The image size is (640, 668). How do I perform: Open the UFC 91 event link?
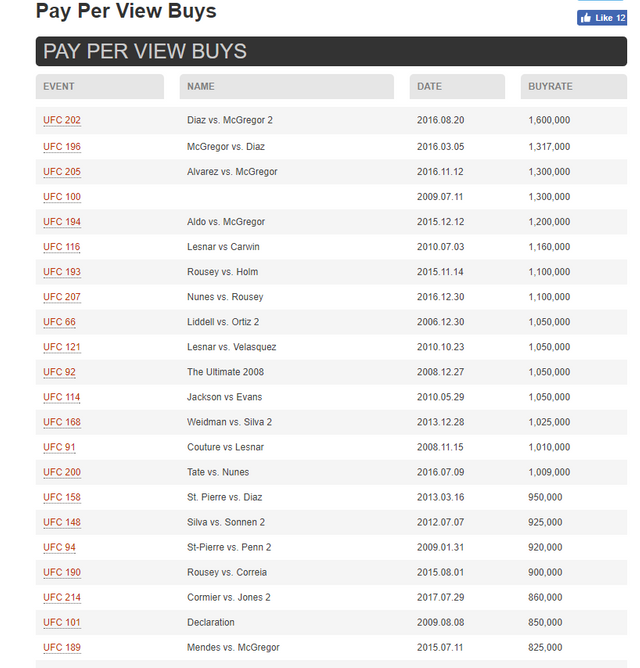[x=59, y=447]
